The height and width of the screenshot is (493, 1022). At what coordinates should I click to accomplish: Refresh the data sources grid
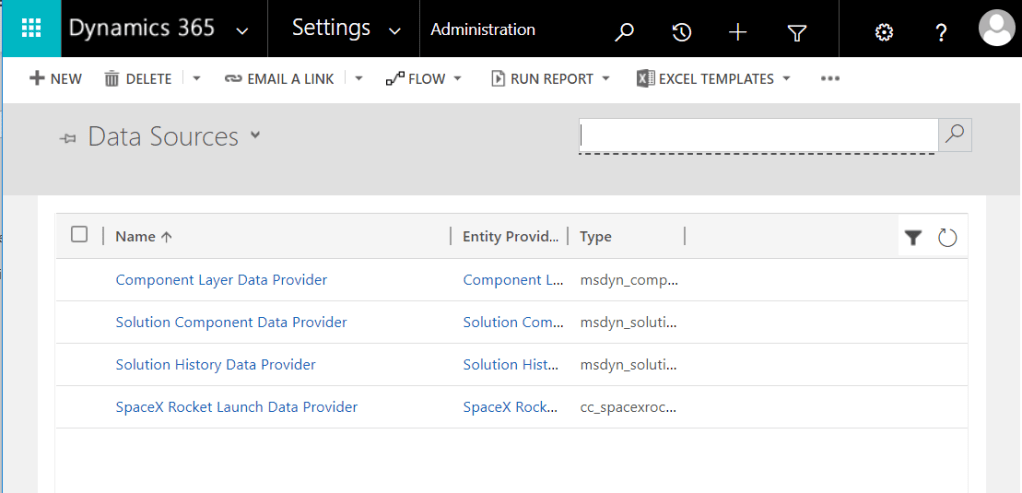[x=947, y=237]
